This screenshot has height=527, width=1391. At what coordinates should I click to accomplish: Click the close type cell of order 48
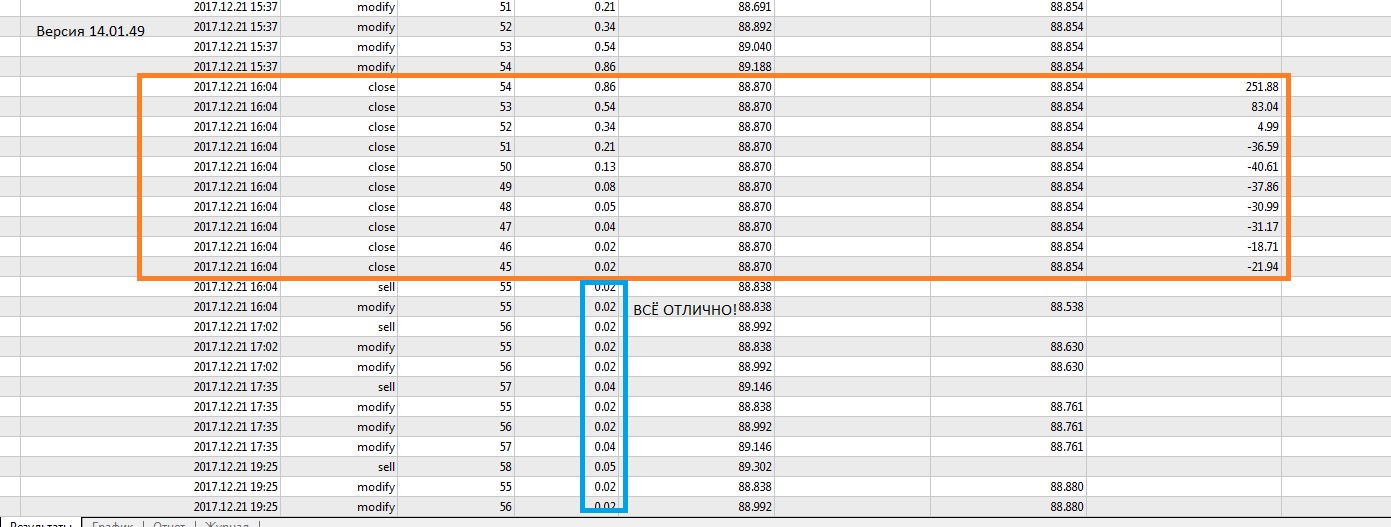point(382,207)
